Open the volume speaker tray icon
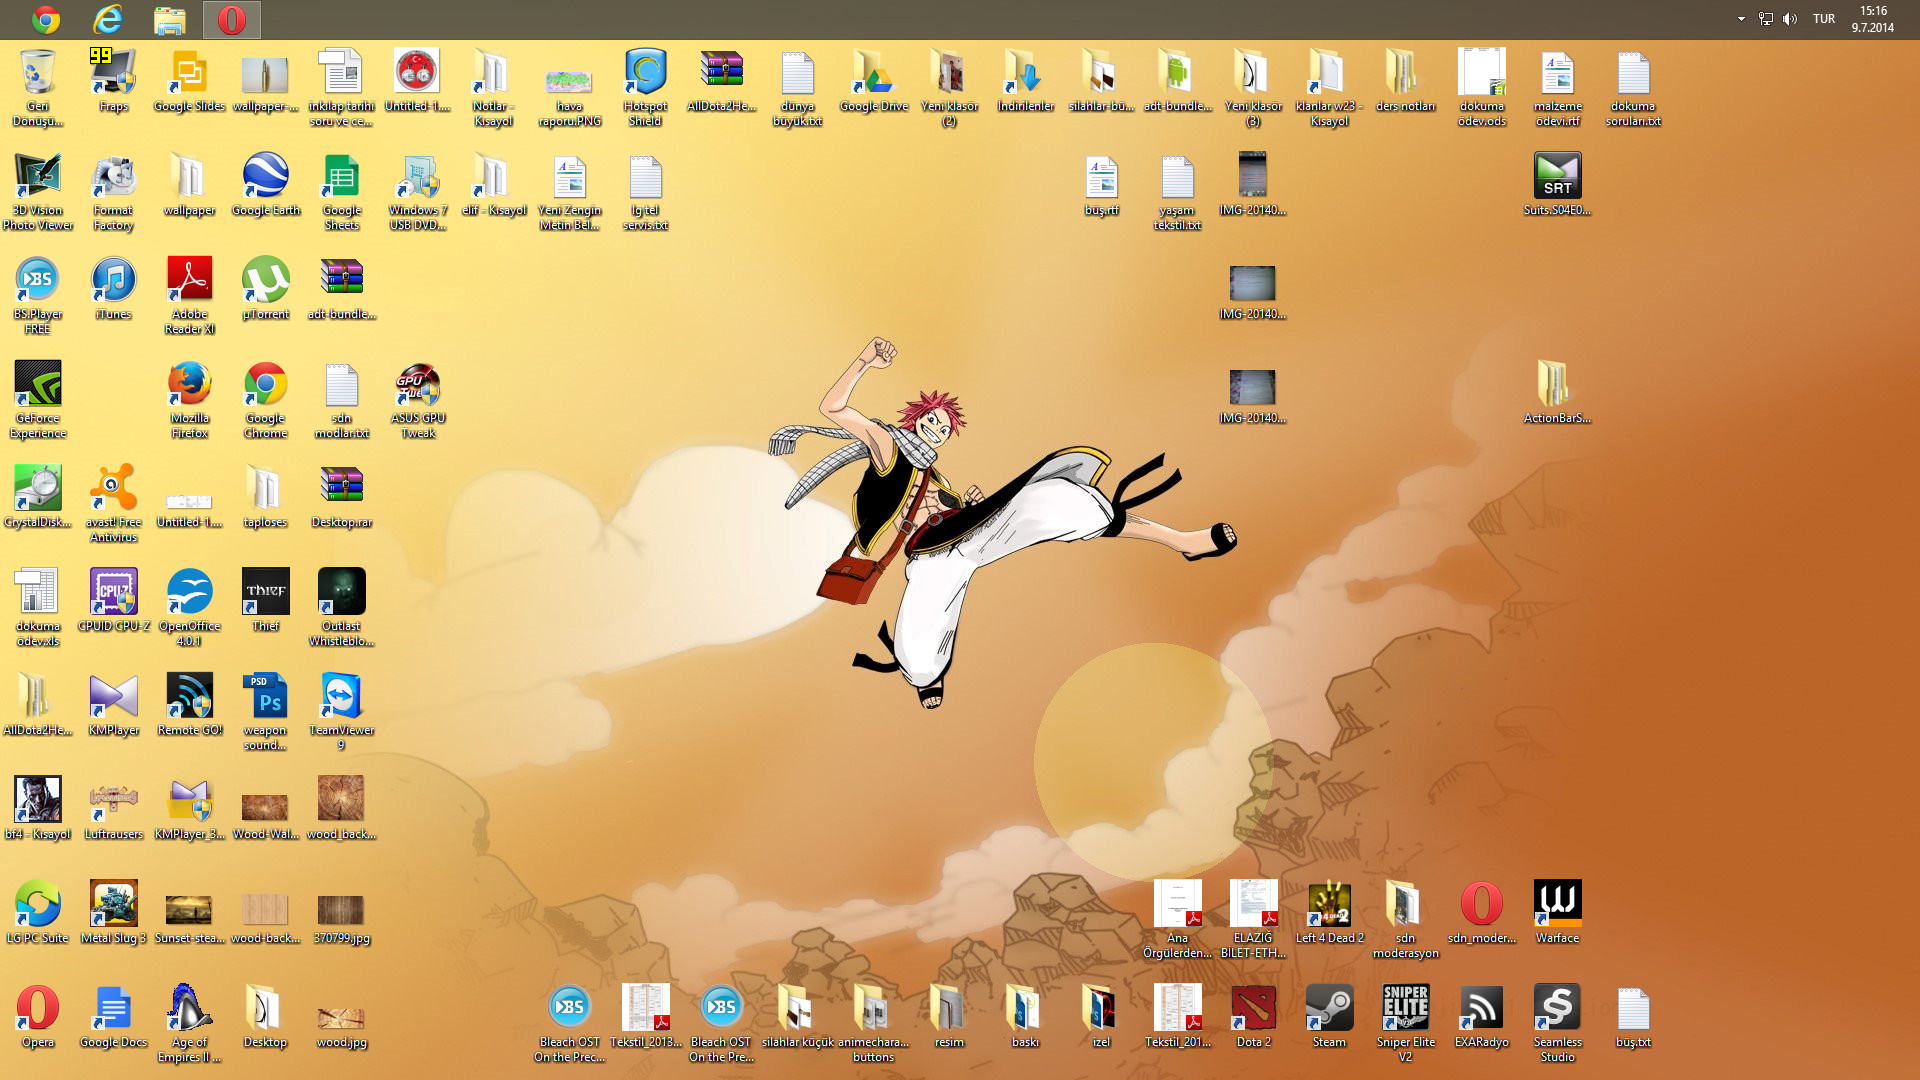 1790,19
